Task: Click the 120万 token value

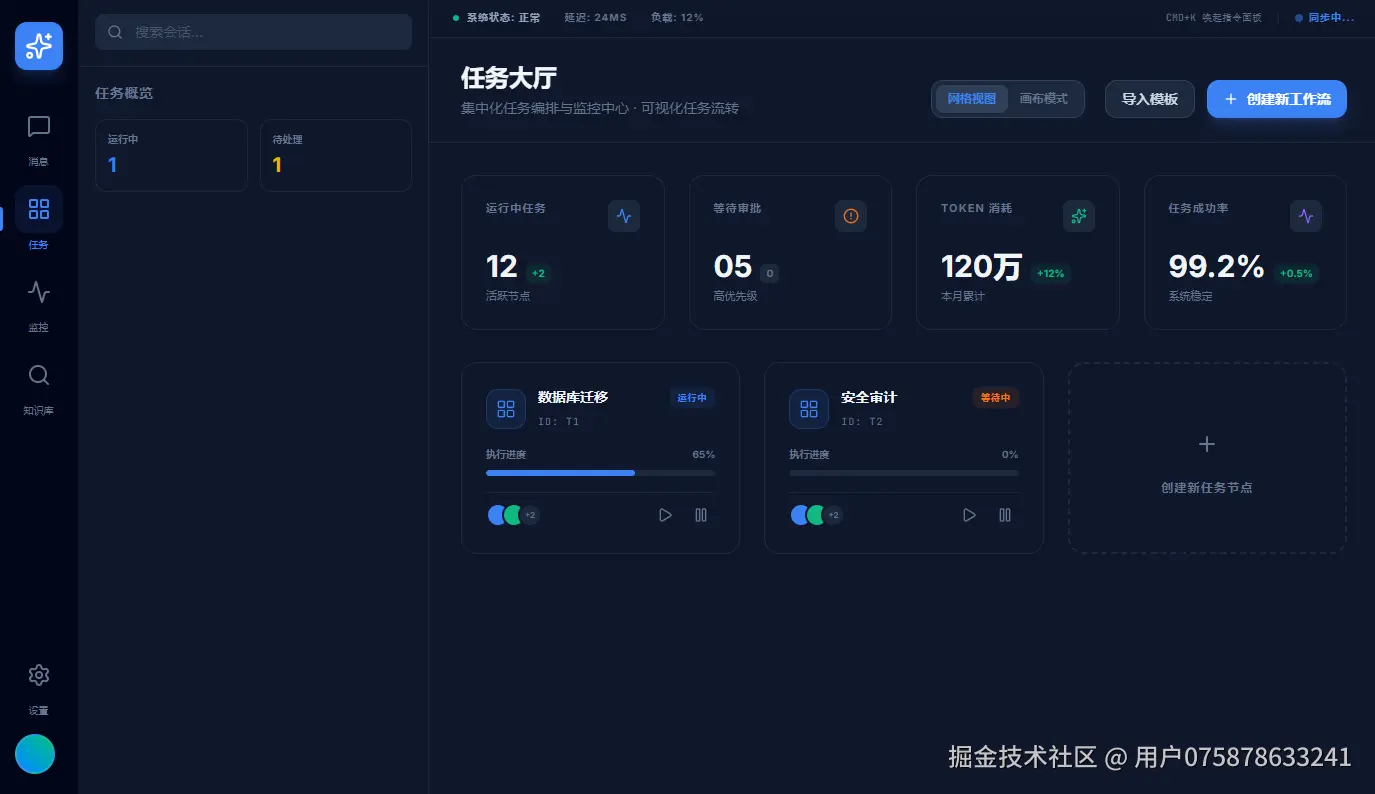Action: pos(982,267)
